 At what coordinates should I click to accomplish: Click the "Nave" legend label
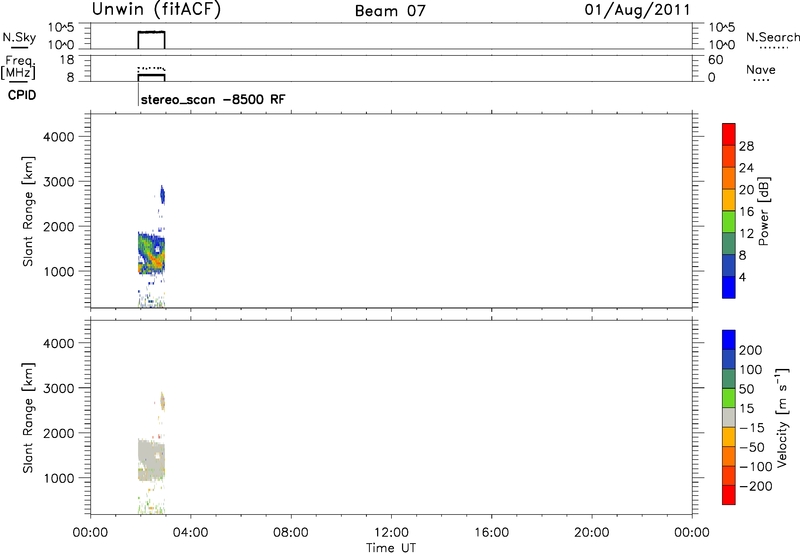(761, 69)
